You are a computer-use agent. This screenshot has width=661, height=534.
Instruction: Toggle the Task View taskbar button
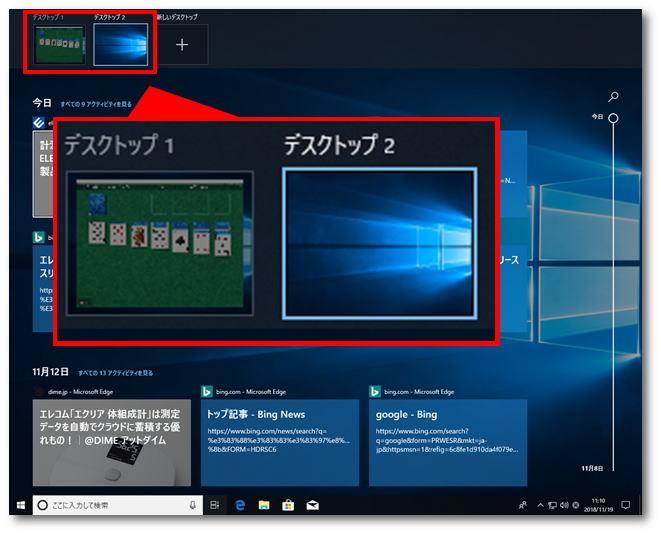tap(215, 505)
